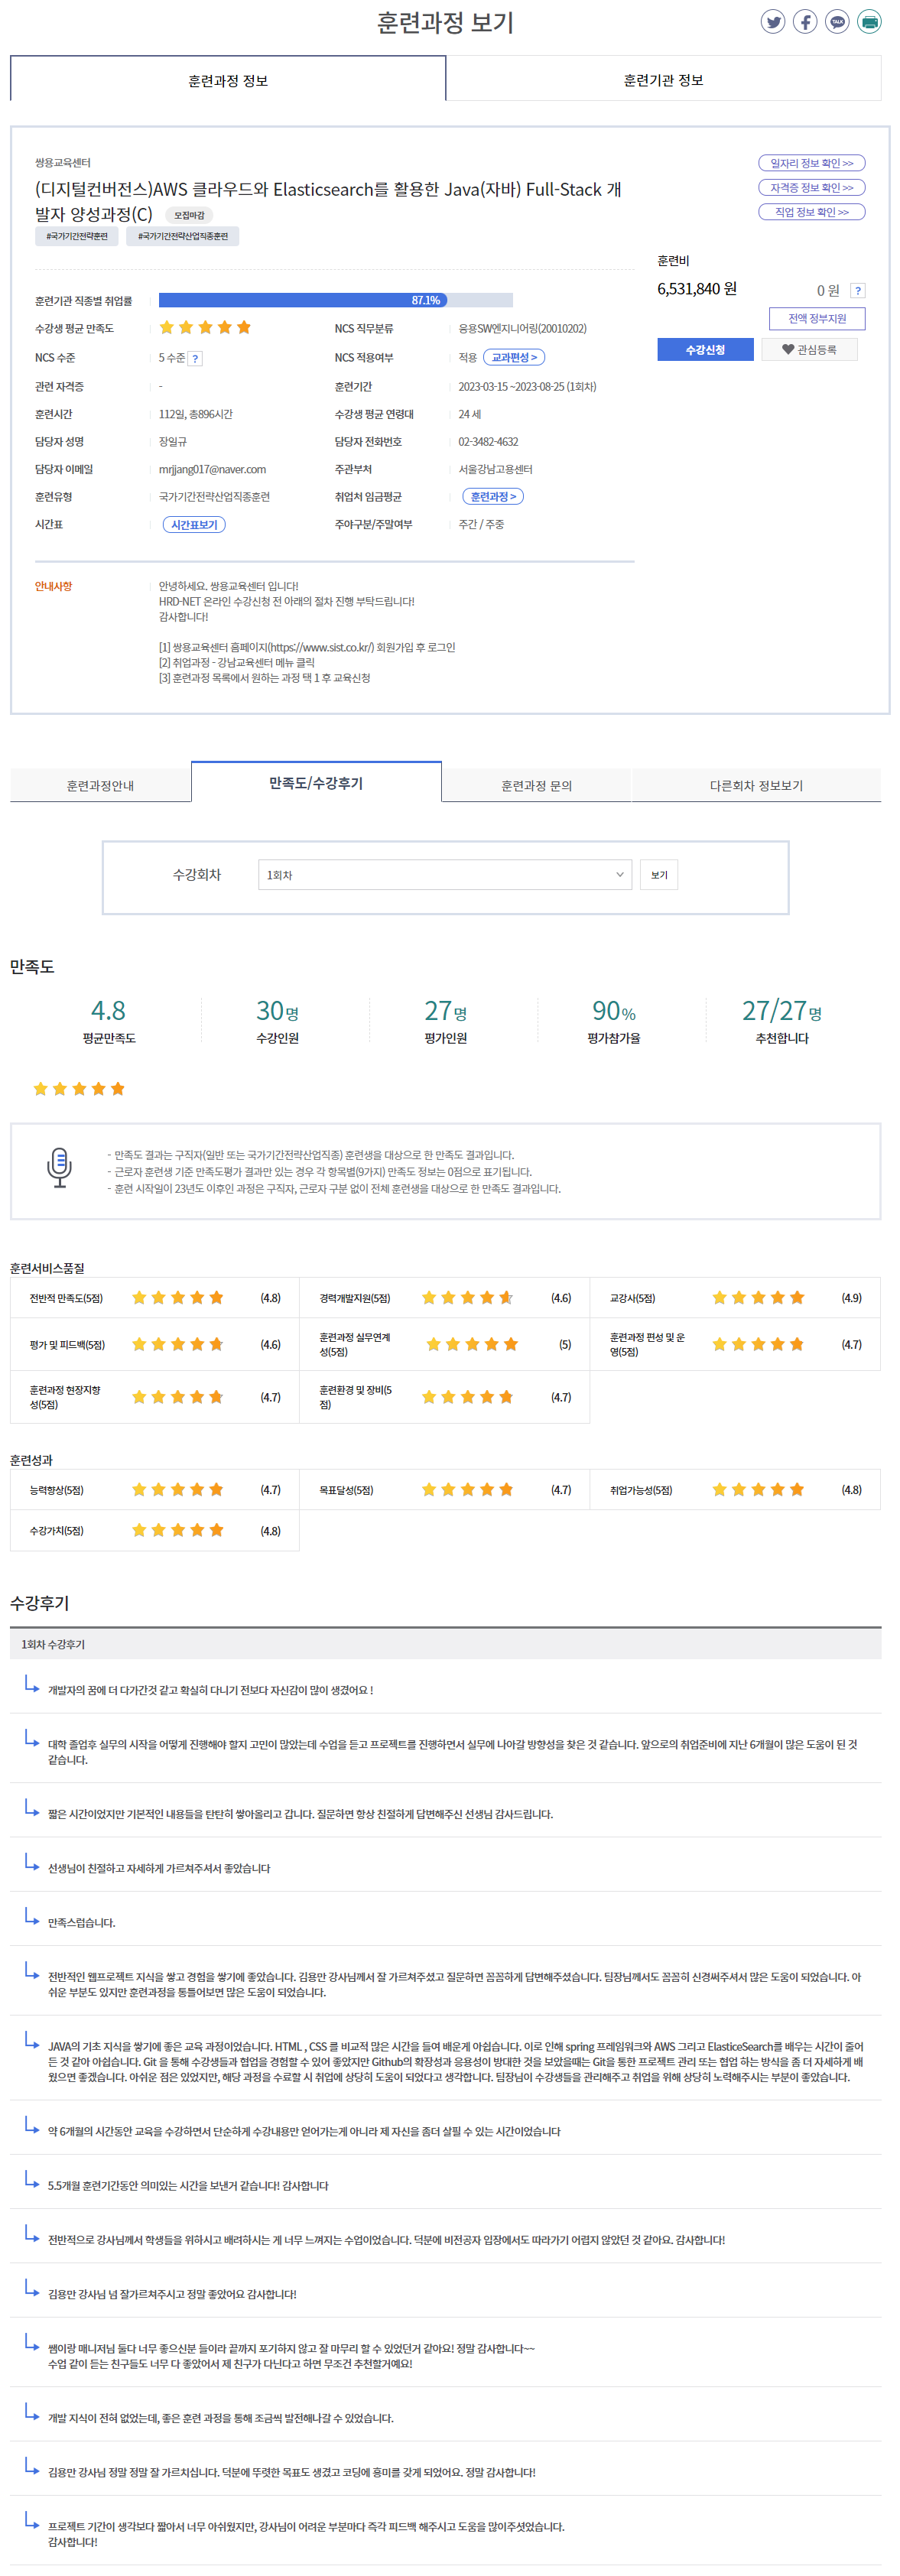Click the green print icon
The width and height of the screenshot is (900, 2576).
(869, 22)
